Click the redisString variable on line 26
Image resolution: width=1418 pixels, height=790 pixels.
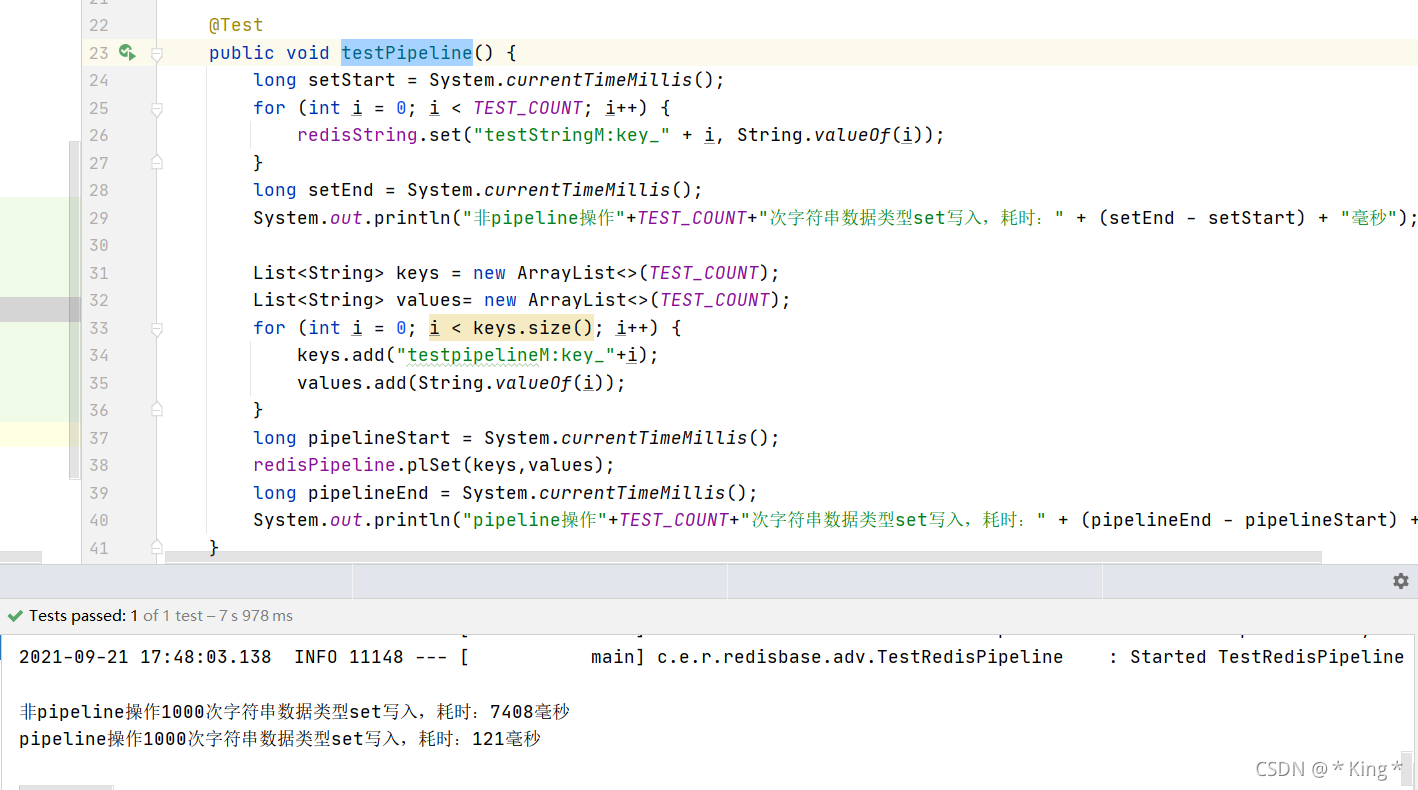(x=357, y=135)
